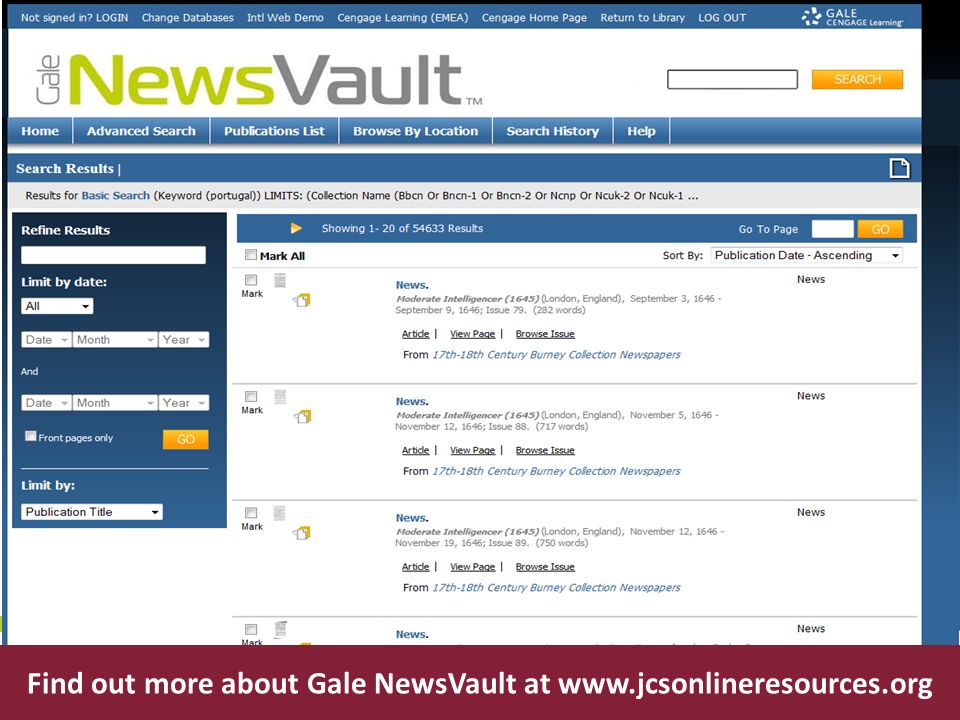Open the print page icon in Search Results bar
Image resolution: width=960 pixels, height=720 pixels.
[899, 168]
